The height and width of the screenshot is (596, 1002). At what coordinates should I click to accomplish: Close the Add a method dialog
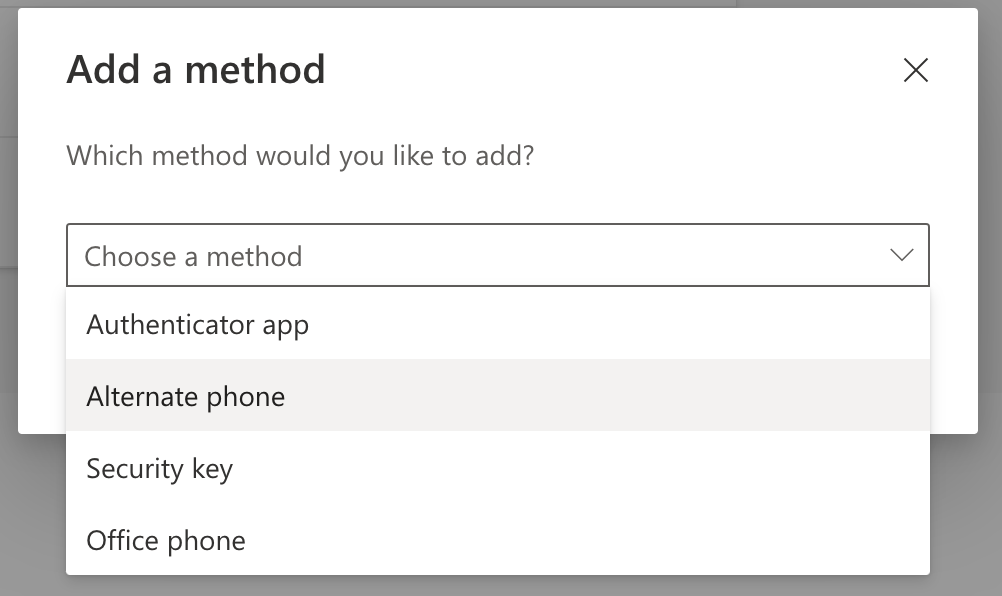(916, 70)
